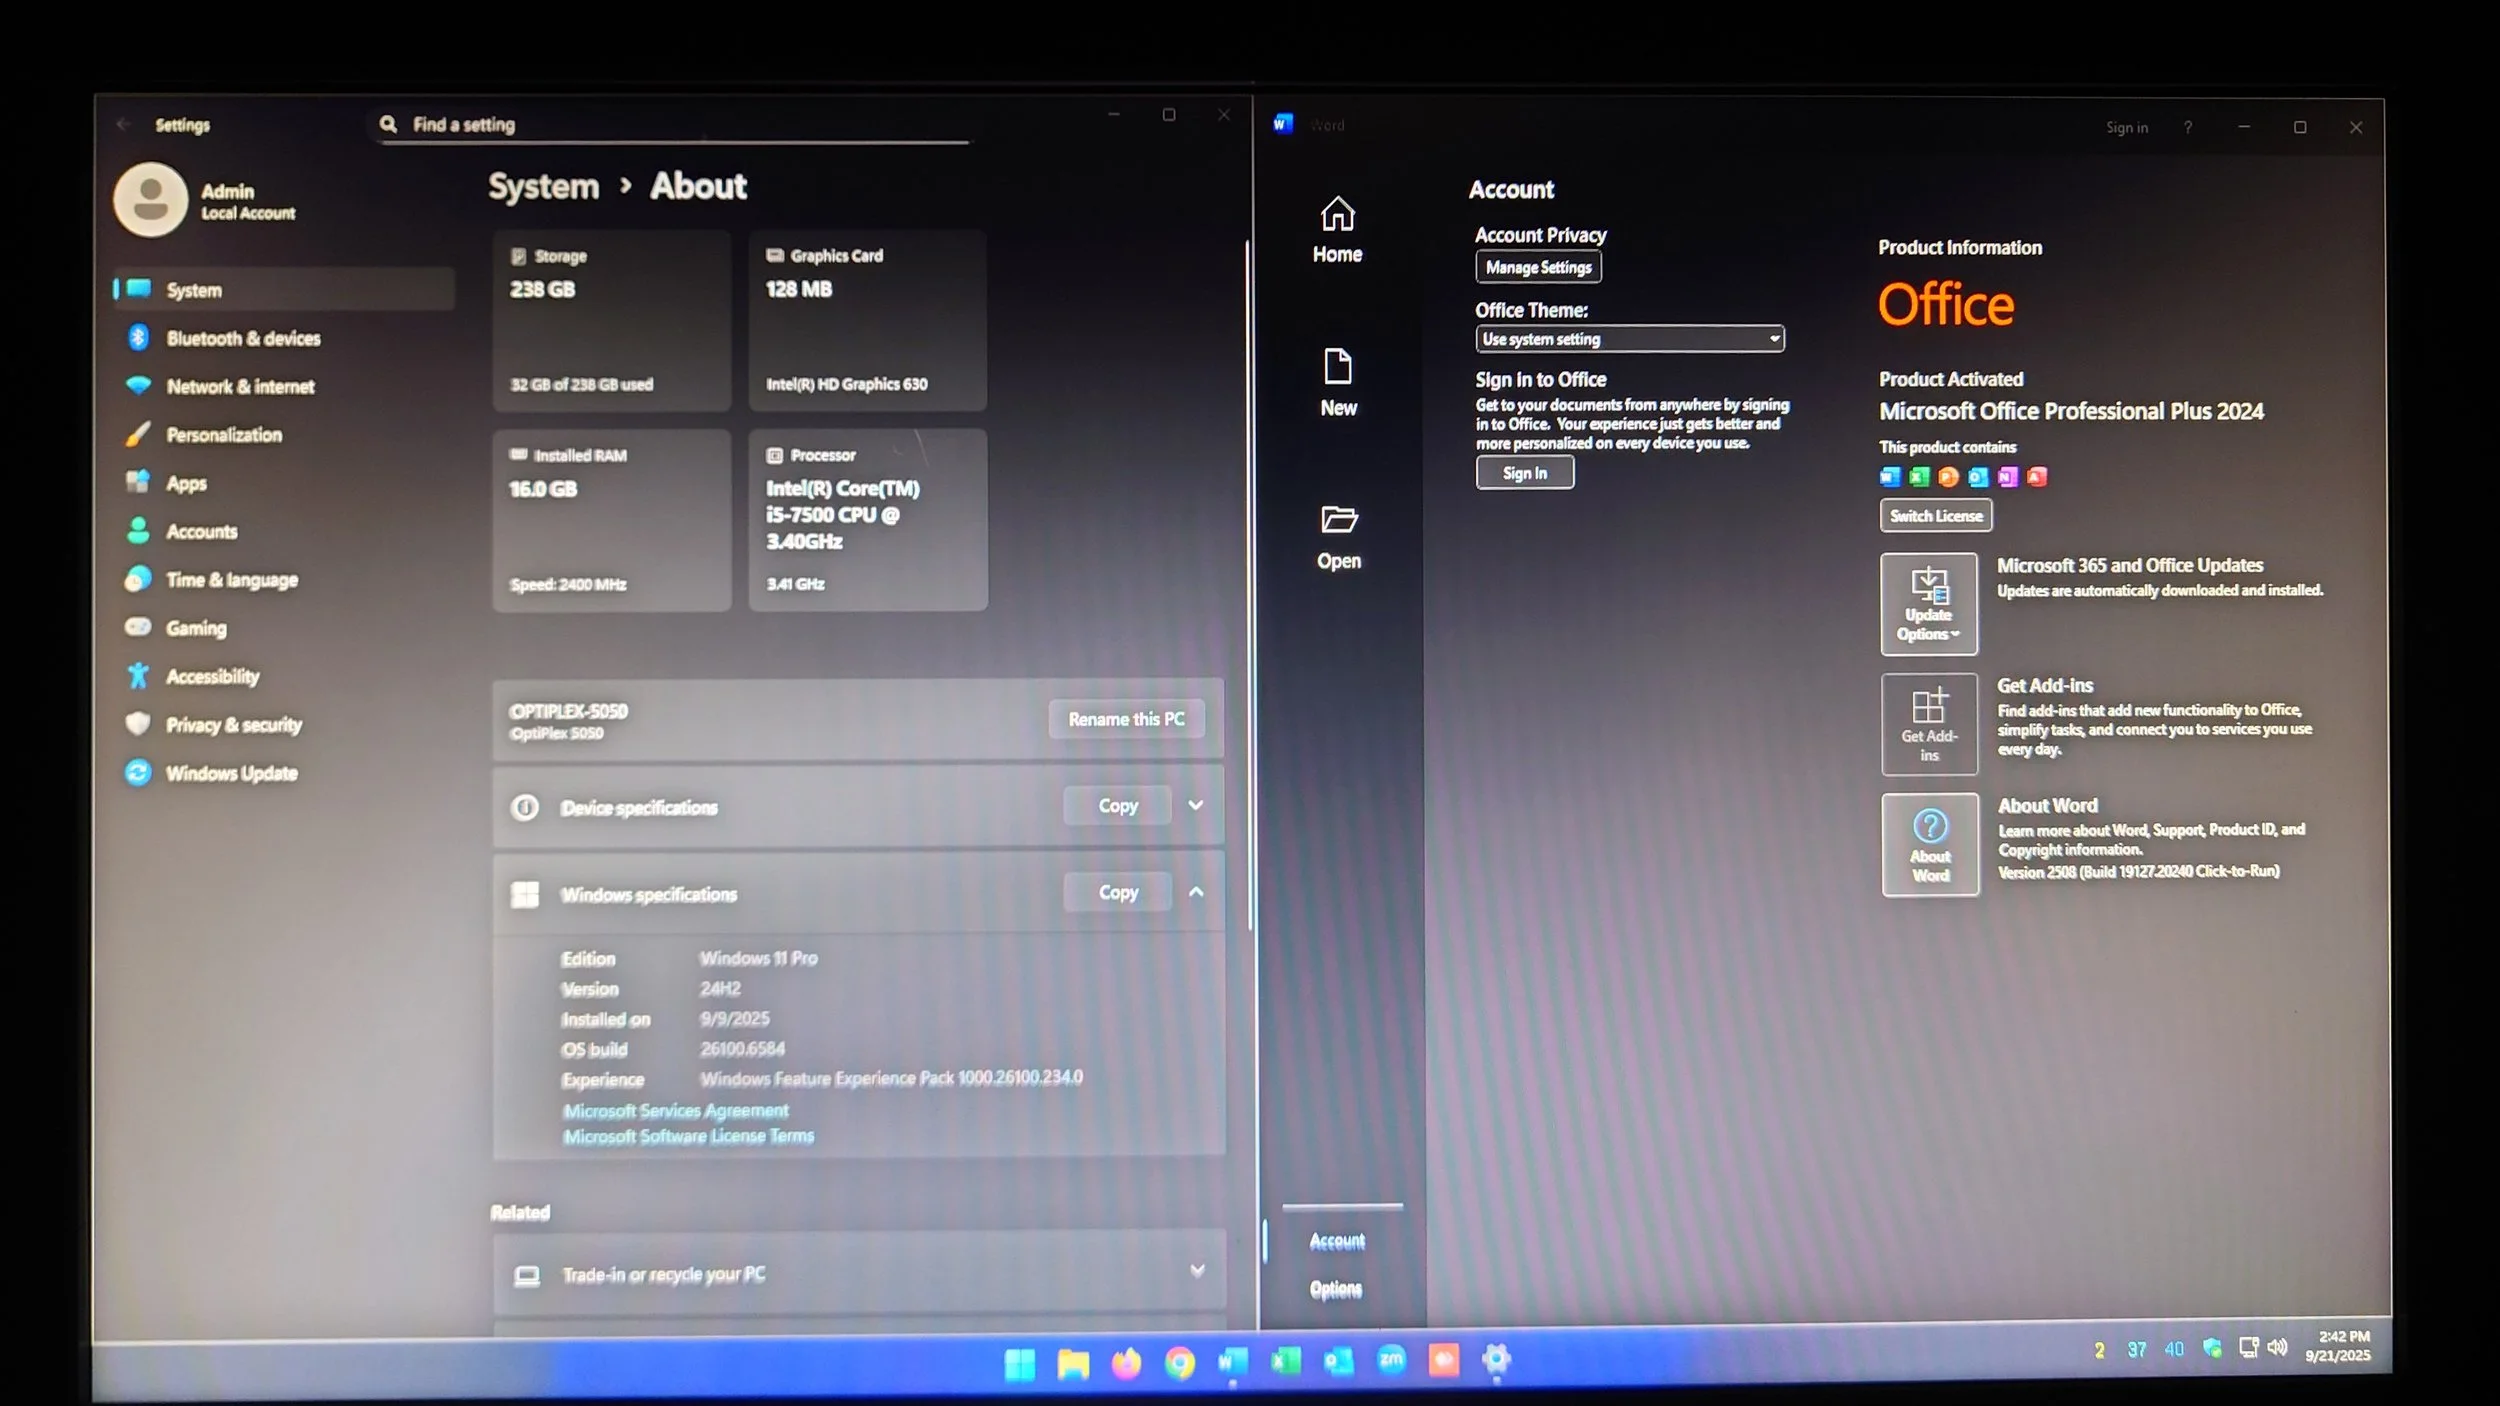Open Firefox from the taskbar

1126,1362
